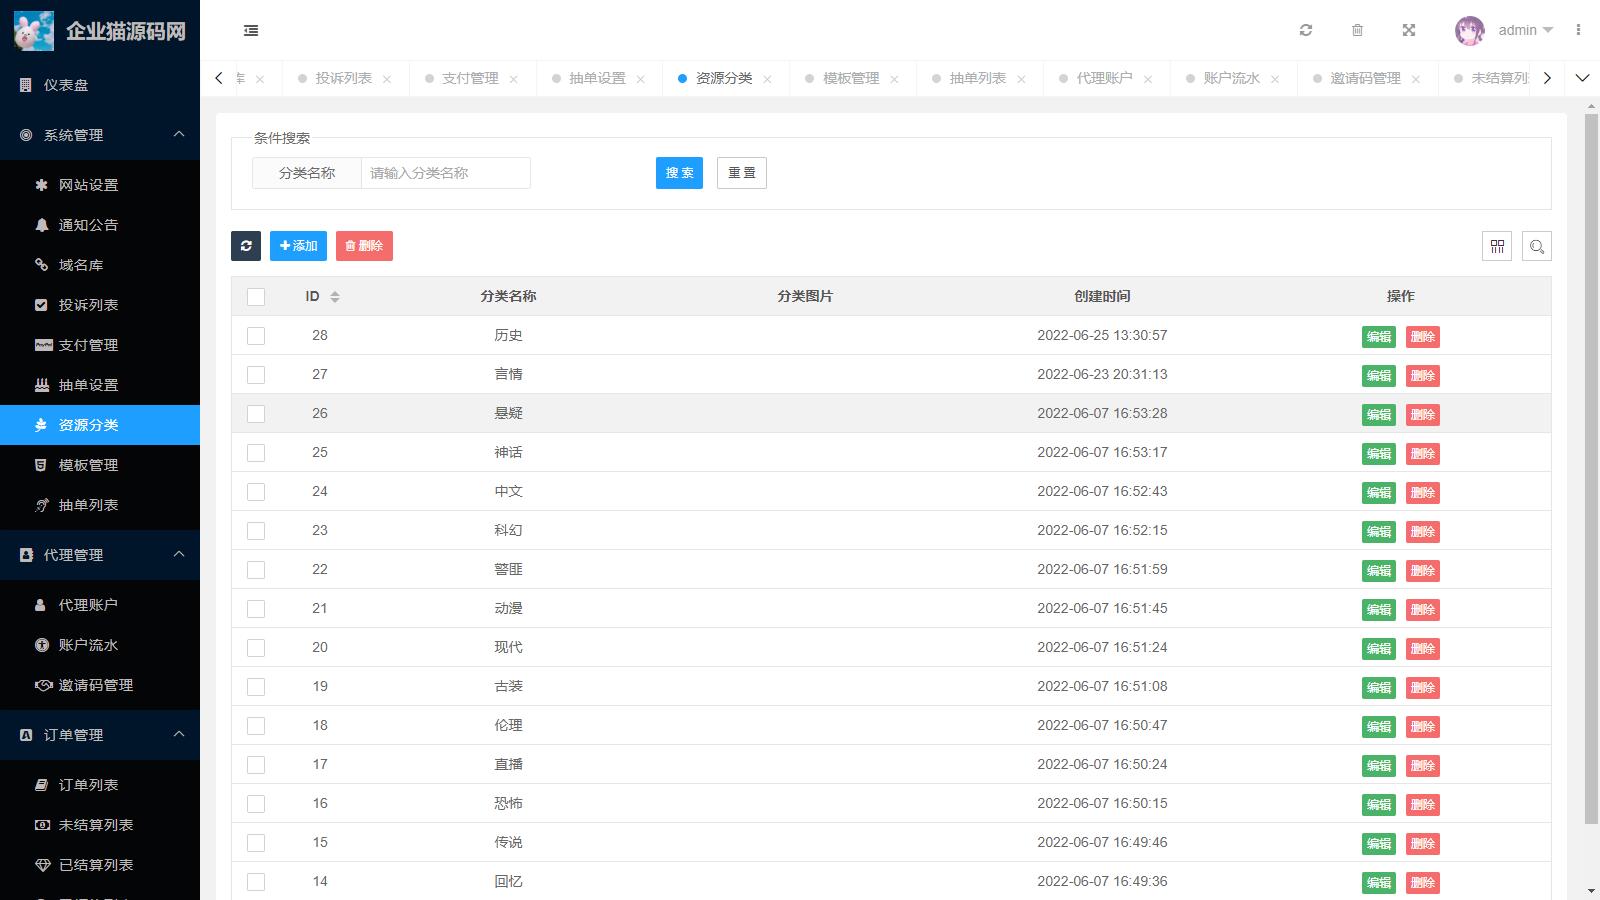Click the trash icon in top header
Screen dimensions: 1600x900
1357,30
